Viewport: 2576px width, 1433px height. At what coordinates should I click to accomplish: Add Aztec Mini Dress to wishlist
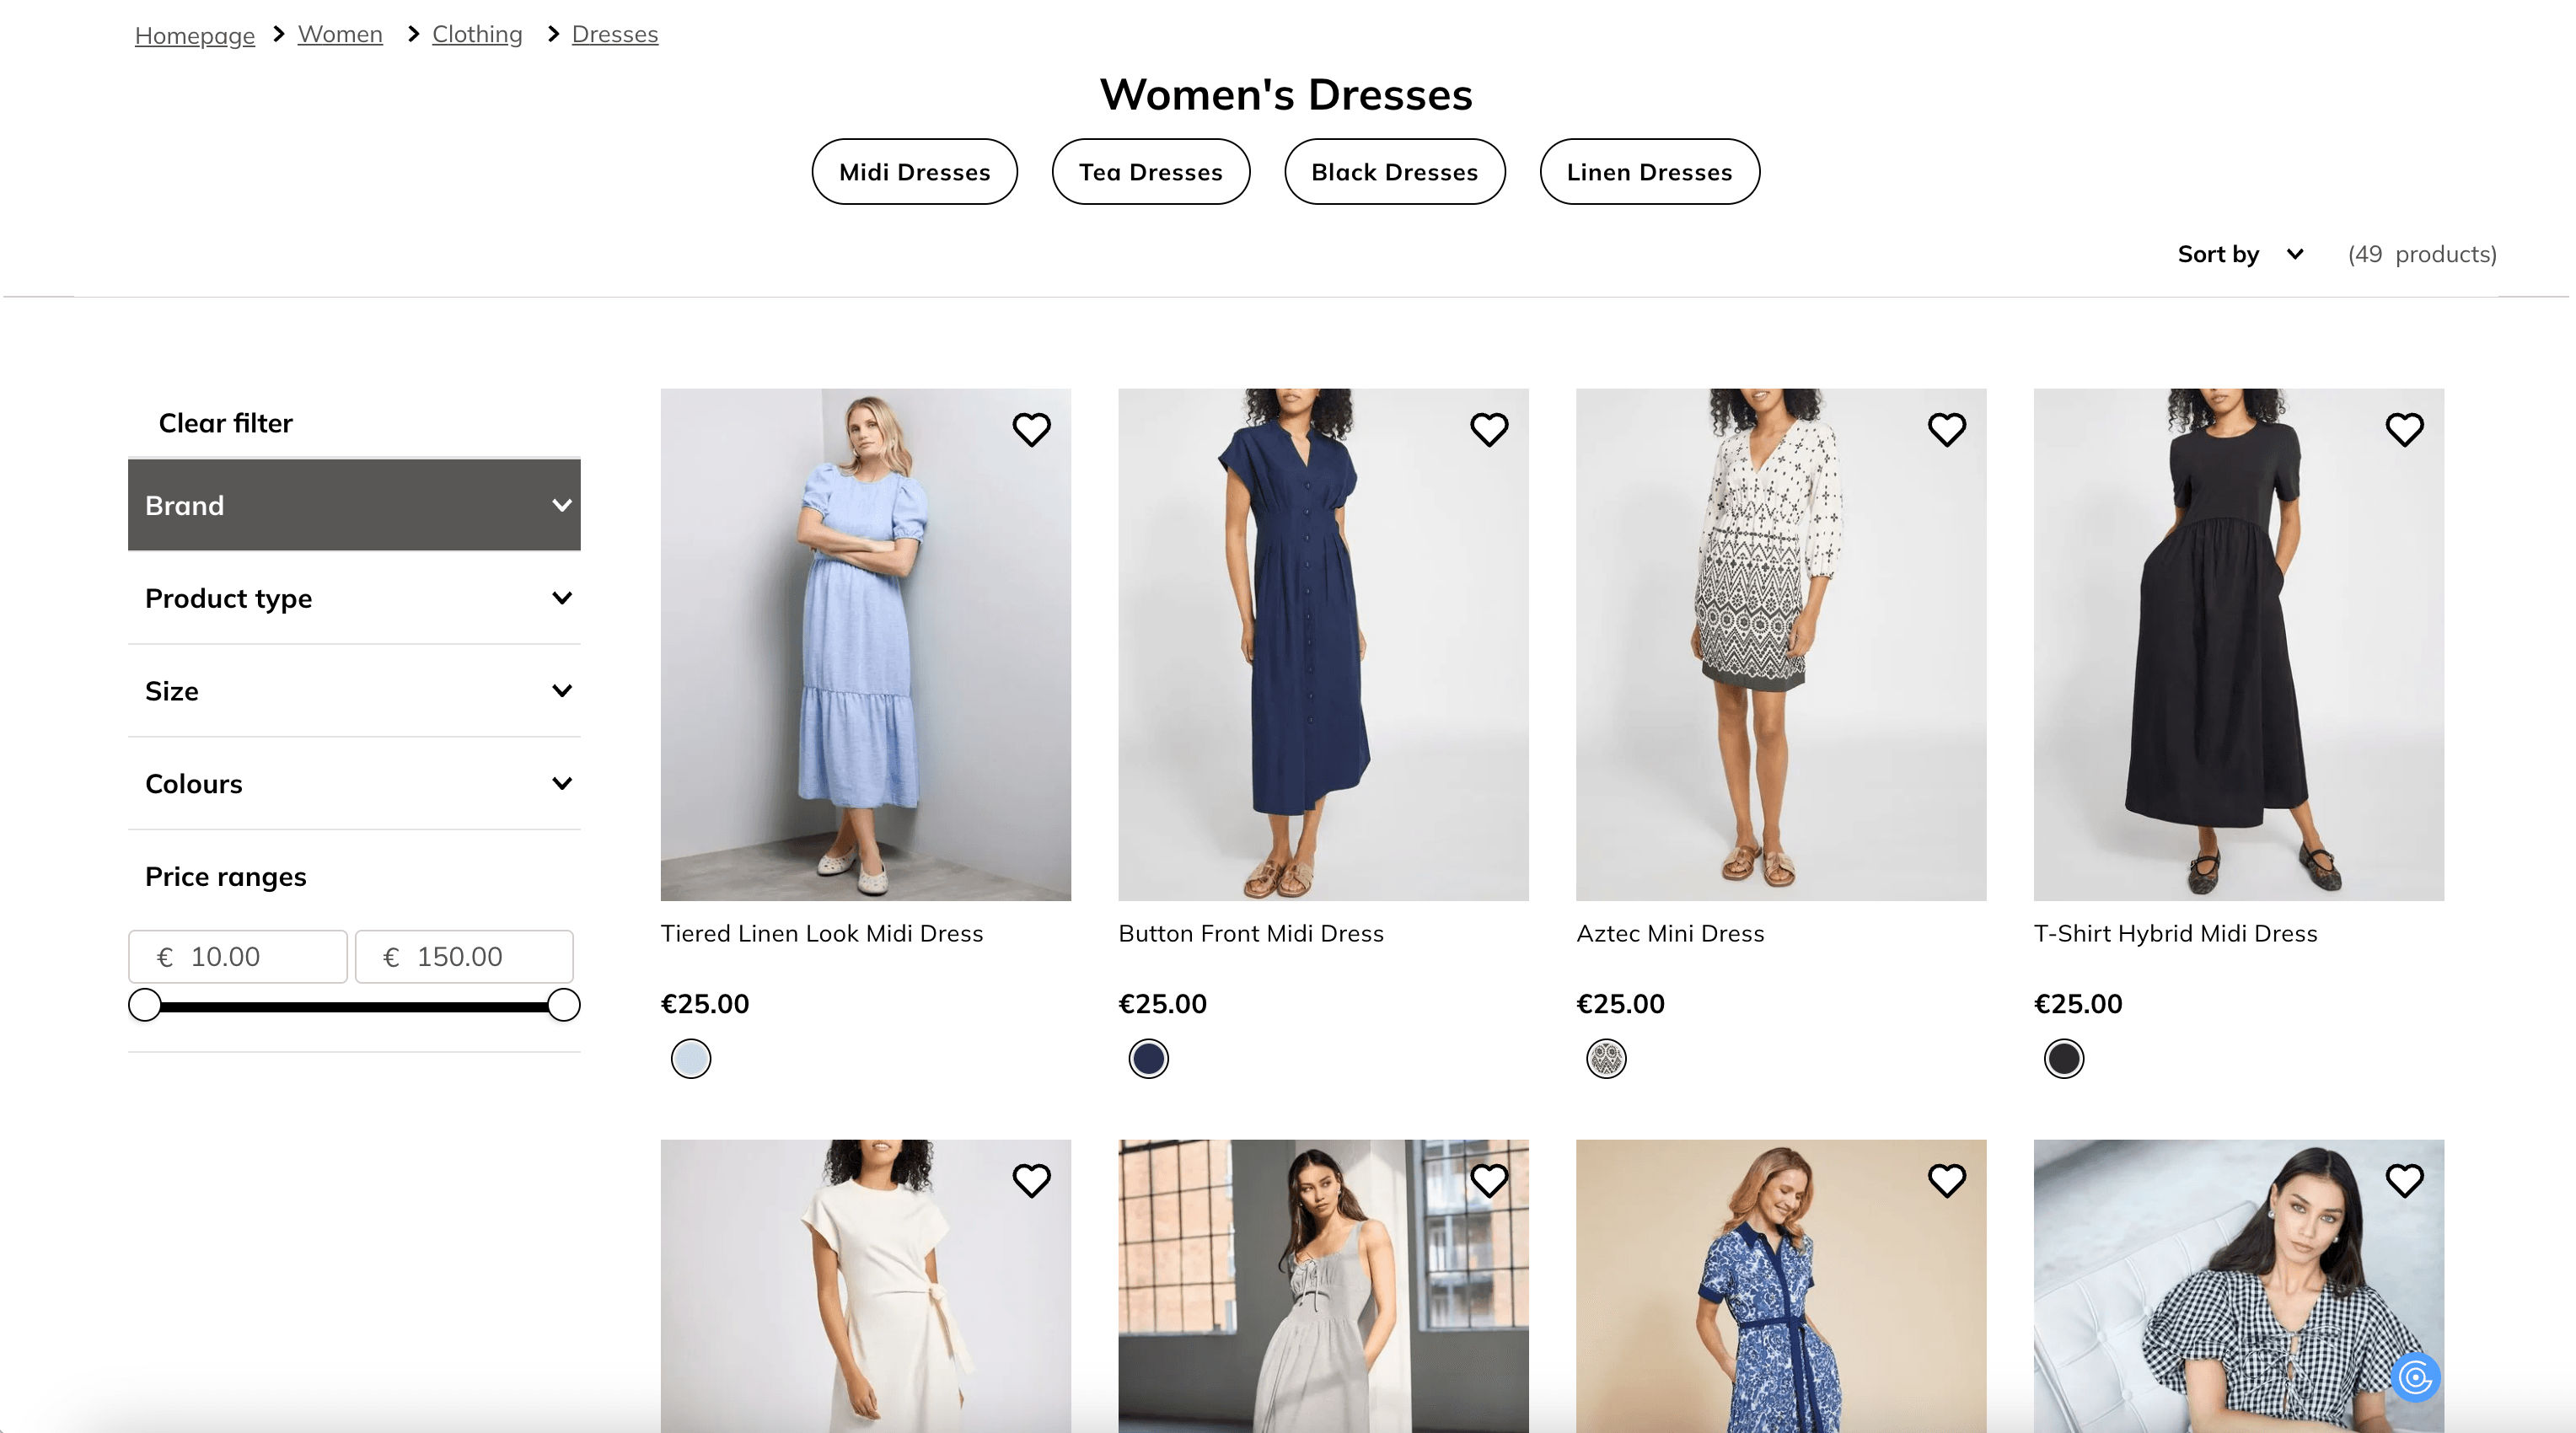[1946, 430]
